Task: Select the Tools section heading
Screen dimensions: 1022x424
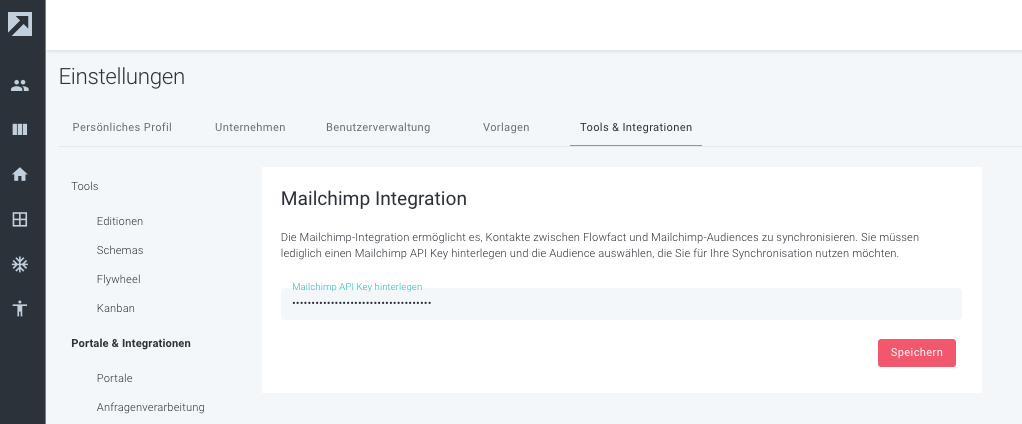Action: click(x=85, y=186)
